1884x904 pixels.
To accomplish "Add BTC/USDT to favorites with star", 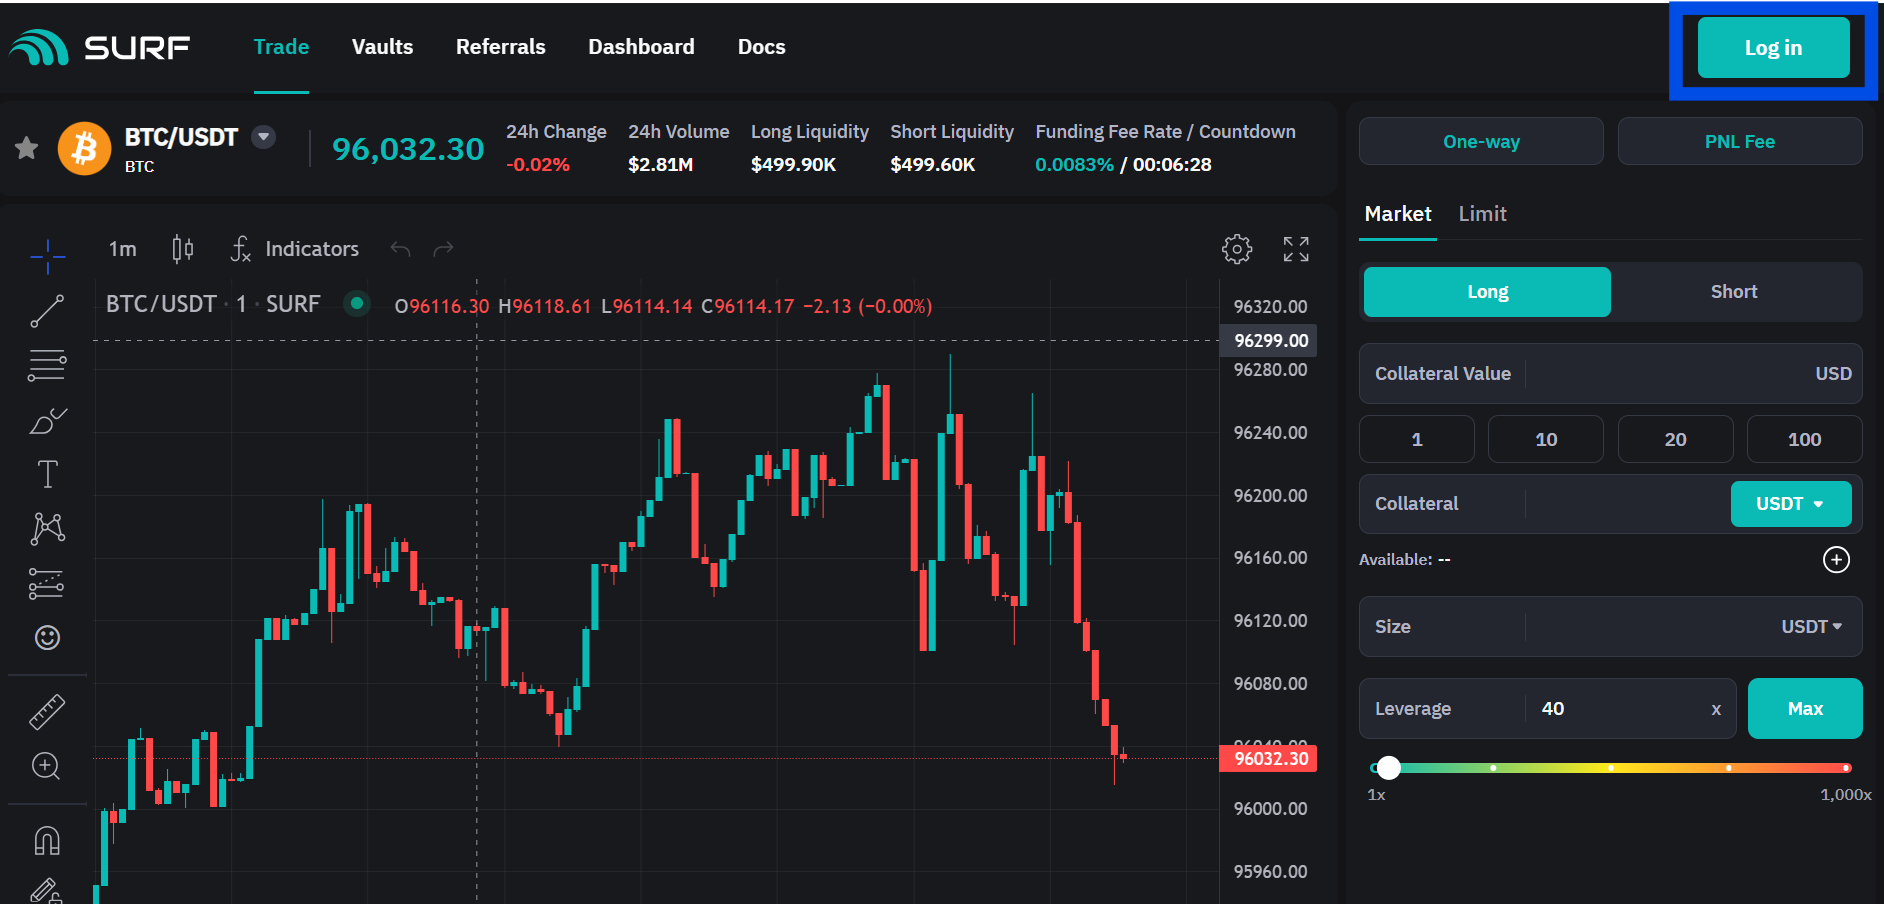I will coord(27,149).
